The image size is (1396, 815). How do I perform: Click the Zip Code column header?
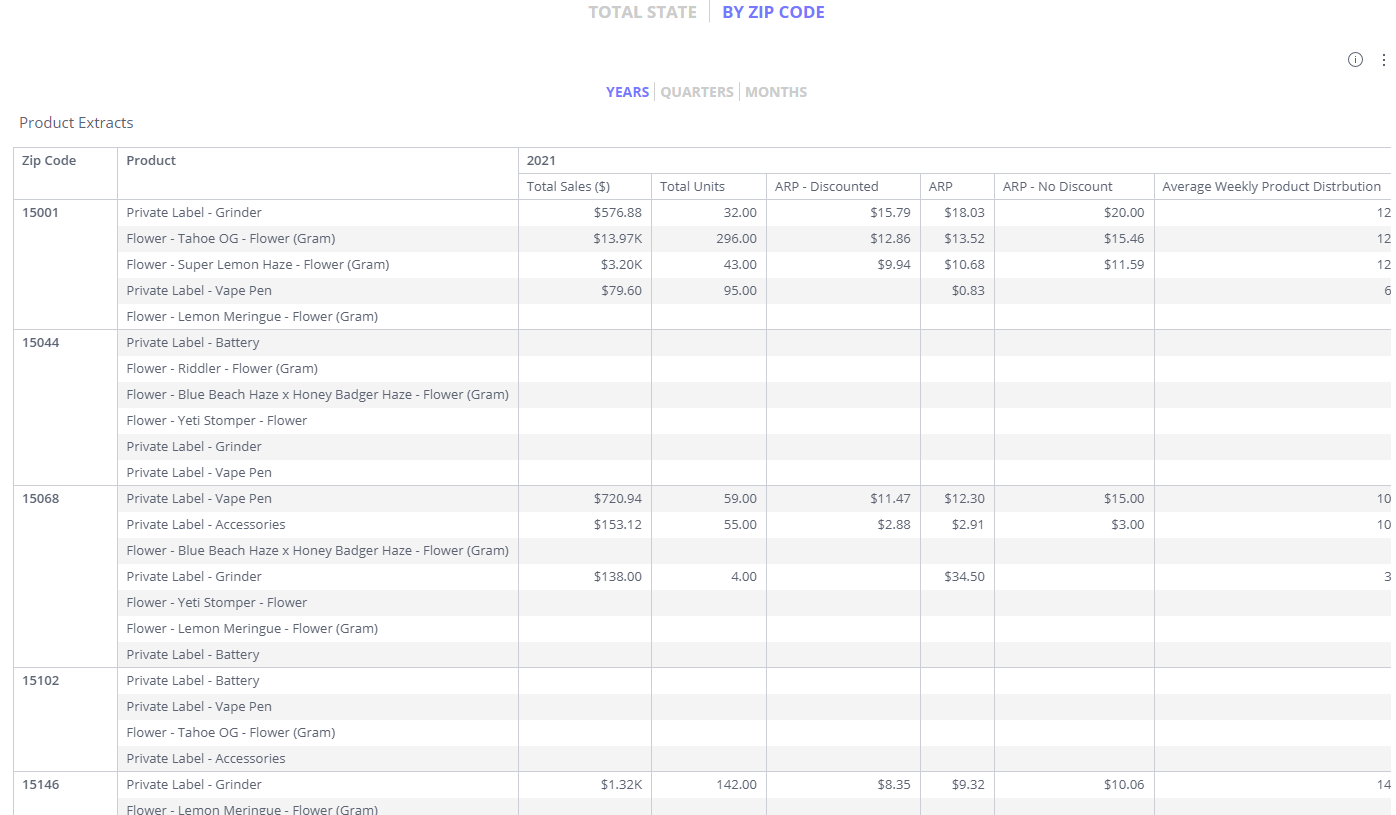click(x=49, y=161)
